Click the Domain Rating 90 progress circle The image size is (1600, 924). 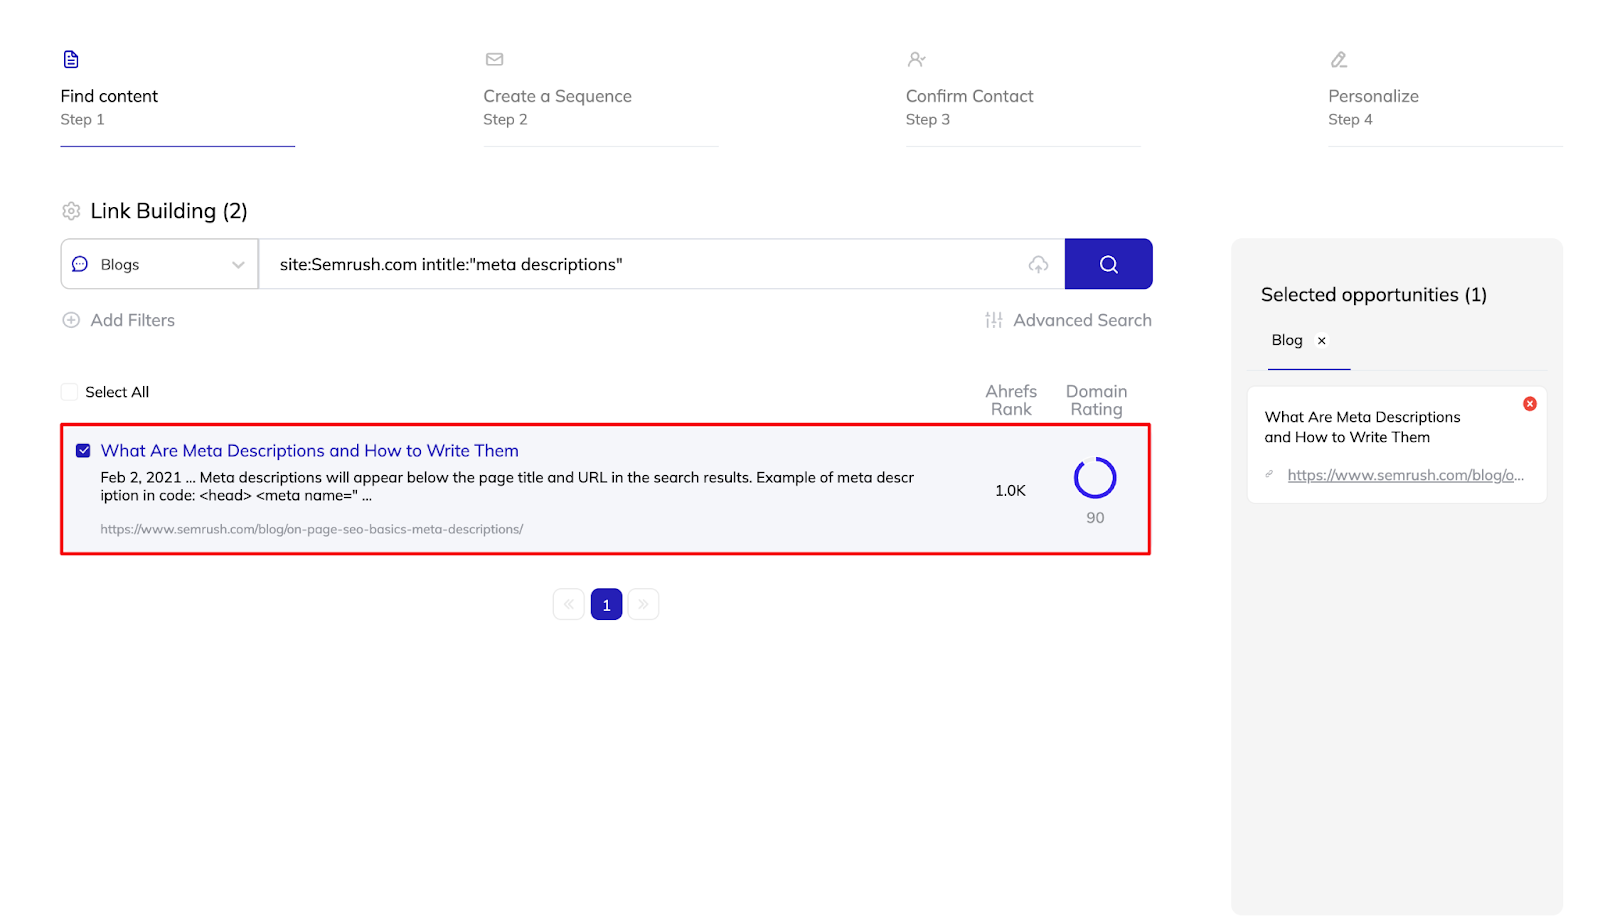tap(1095, 478)
